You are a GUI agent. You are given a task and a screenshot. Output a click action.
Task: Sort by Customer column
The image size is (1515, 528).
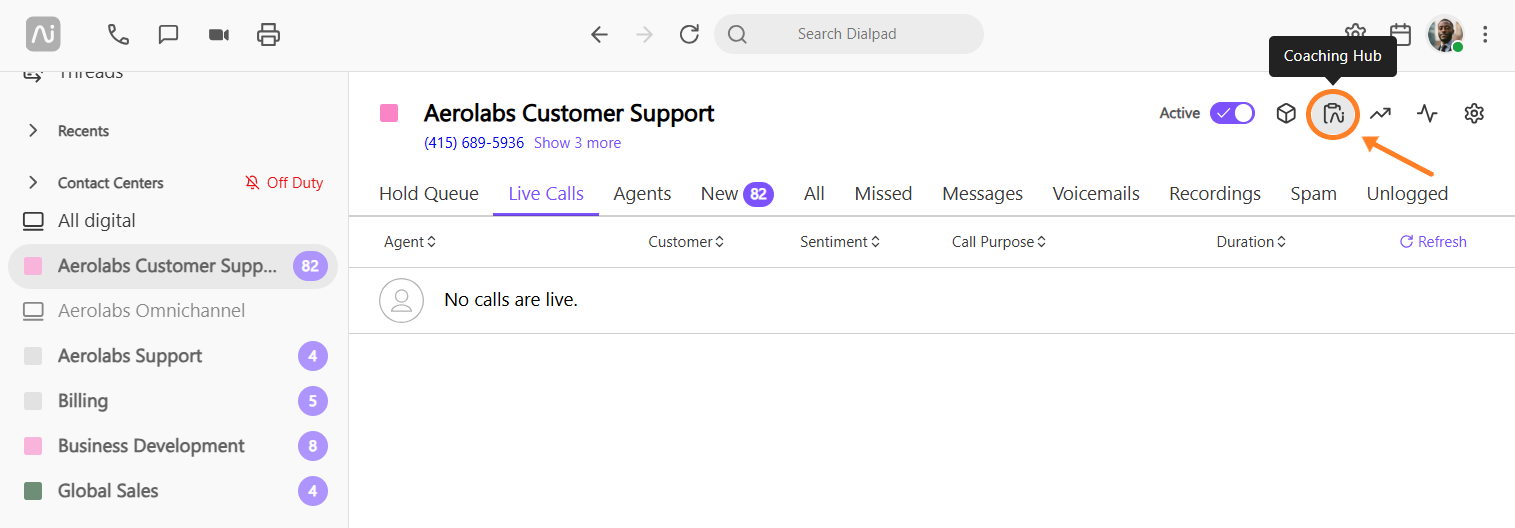686,242
